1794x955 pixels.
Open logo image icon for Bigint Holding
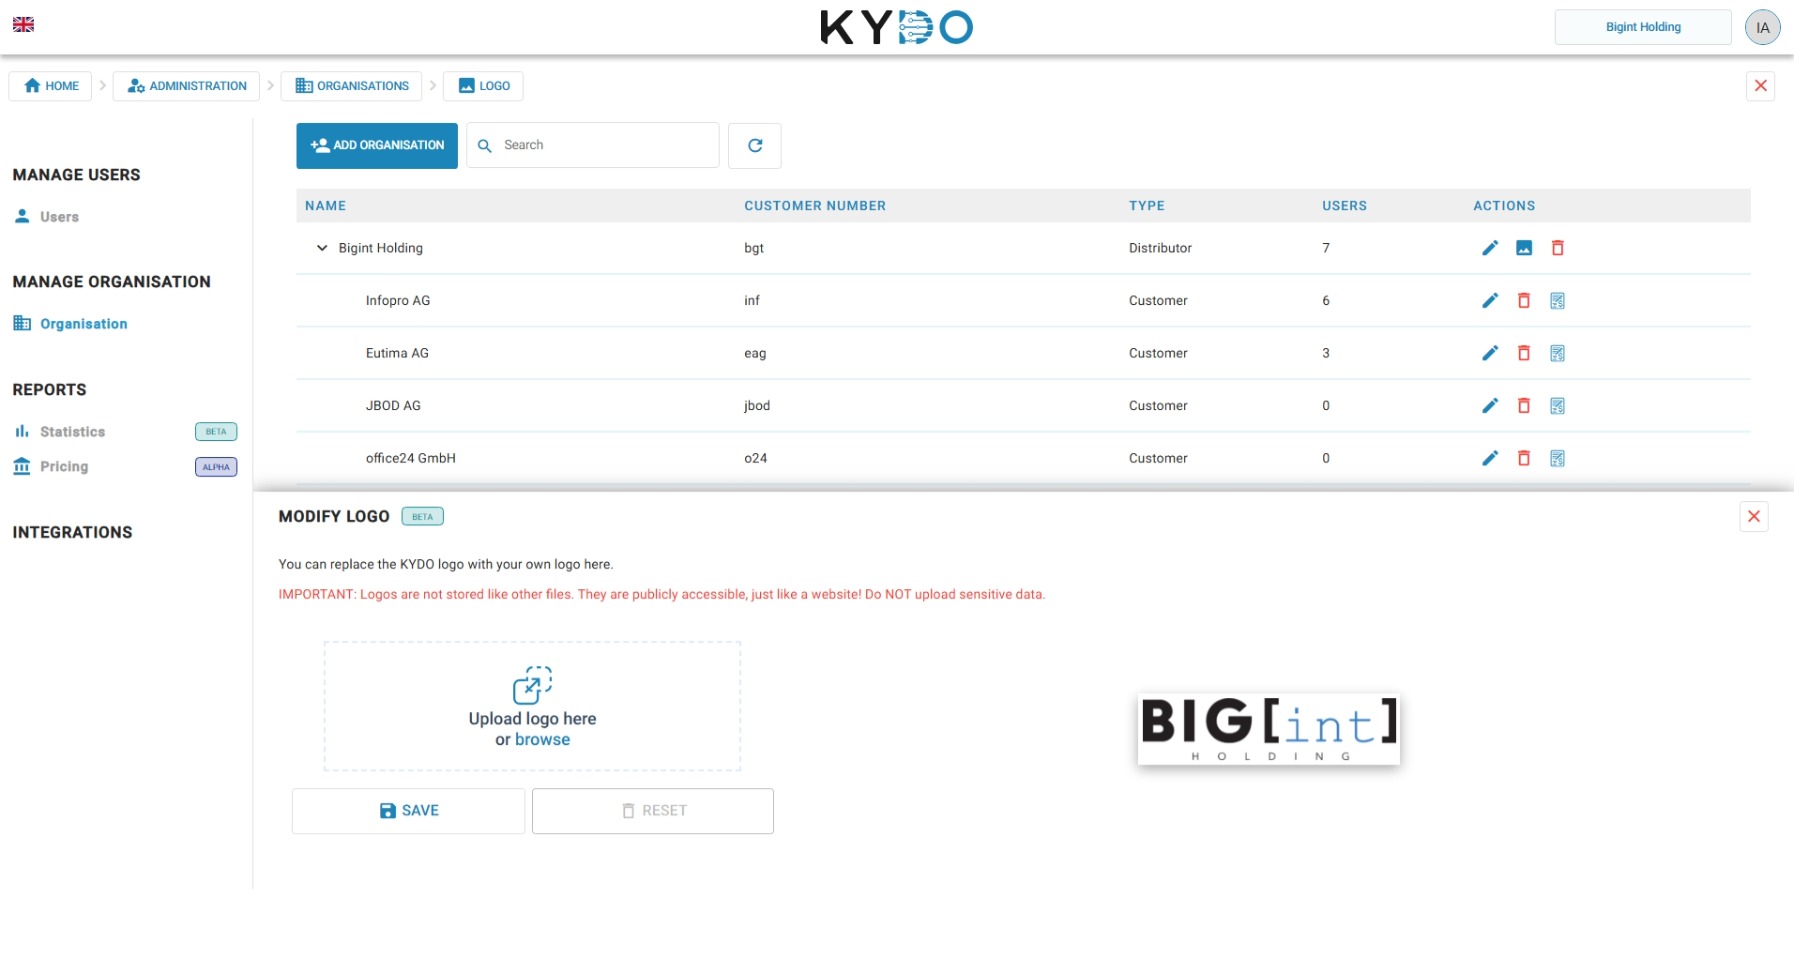click(x=1524, y=248)
